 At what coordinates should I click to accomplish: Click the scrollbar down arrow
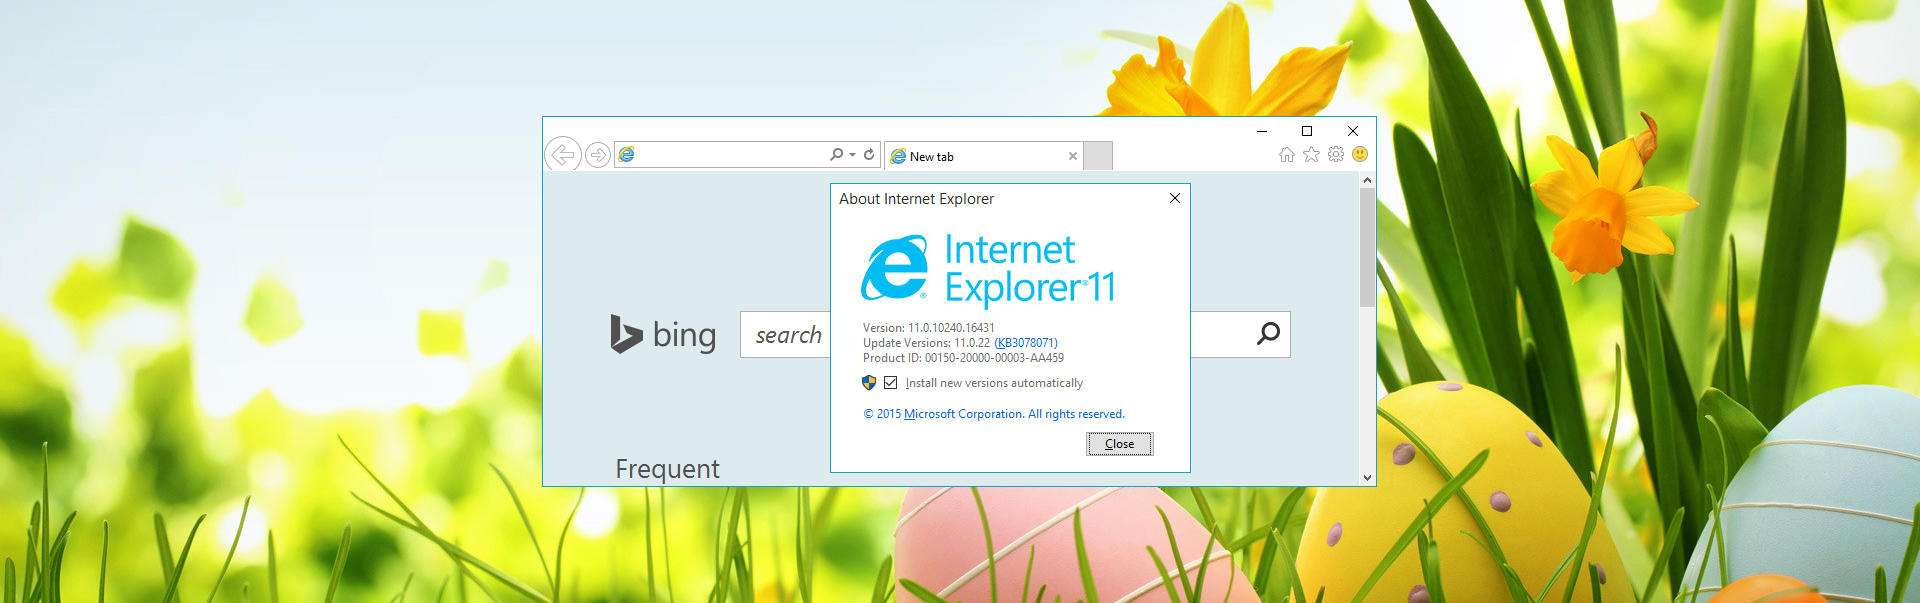pyautogui.click(x=1367, y=478)
